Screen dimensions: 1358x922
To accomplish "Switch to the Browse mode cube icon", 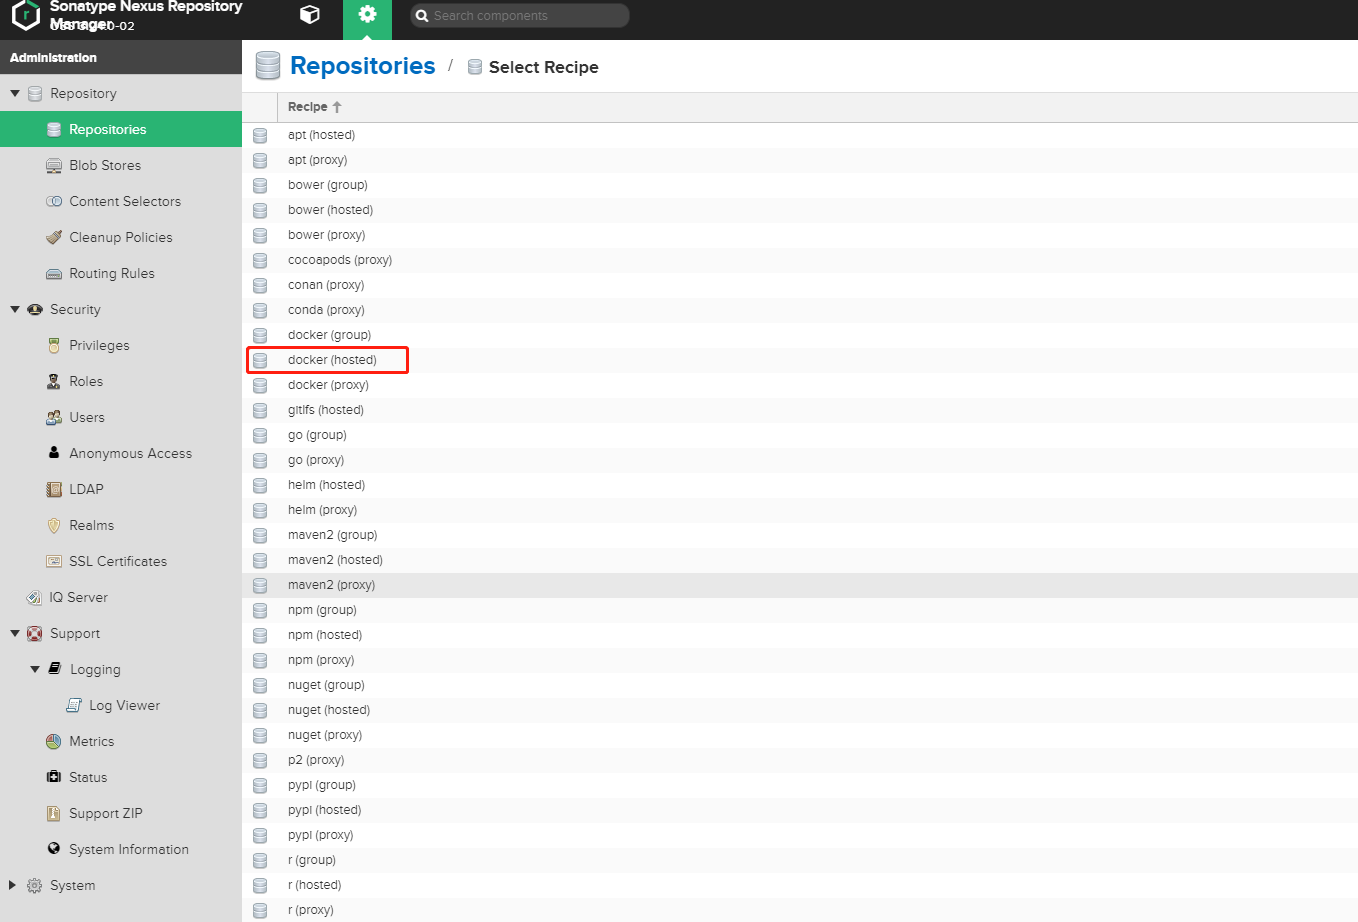I will [x=309, y=15].
